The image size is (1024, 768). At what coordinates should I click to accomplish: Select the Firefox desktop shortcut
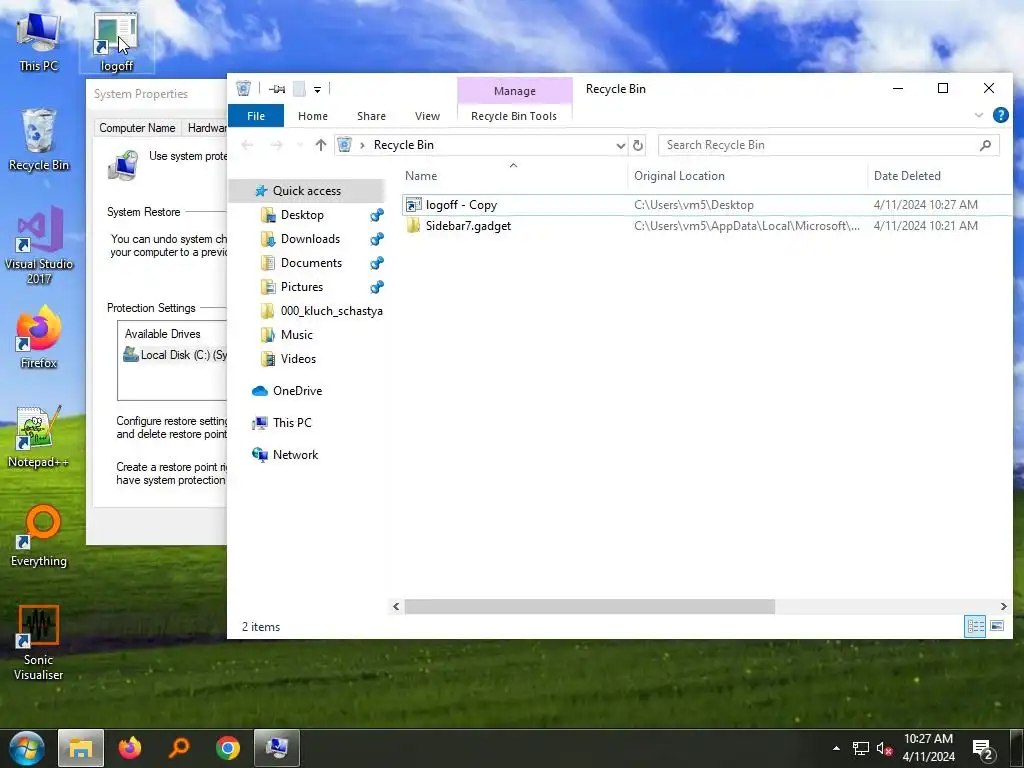pos(39,338)
